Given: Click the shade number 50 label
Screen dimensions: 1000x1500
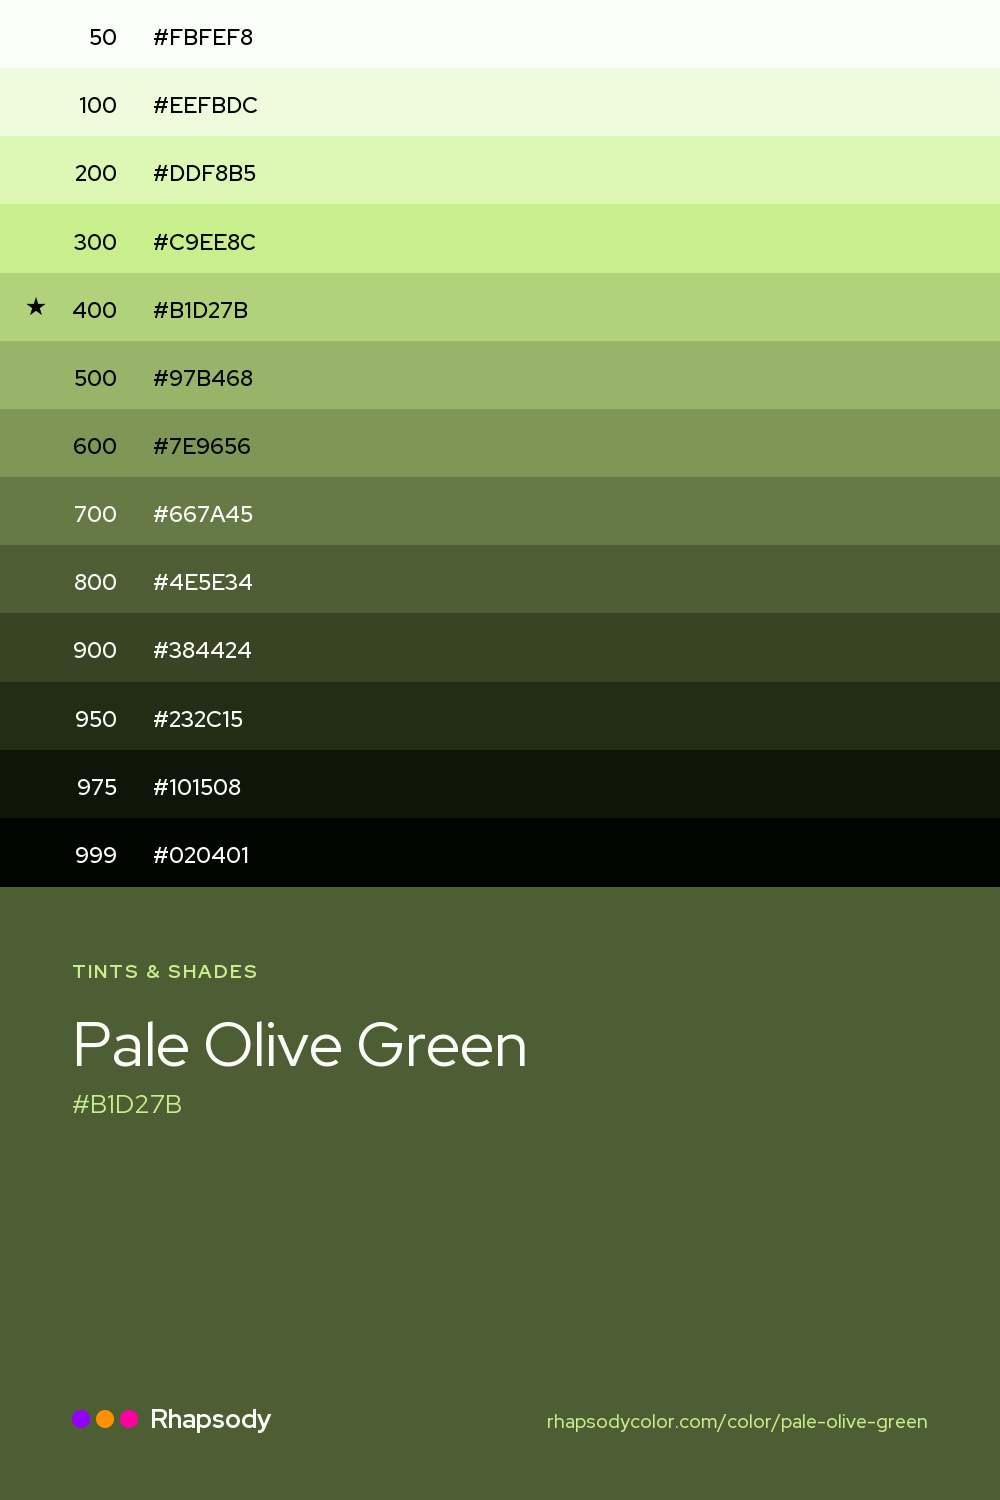Looking at the screenshot, I should (103, 37).
